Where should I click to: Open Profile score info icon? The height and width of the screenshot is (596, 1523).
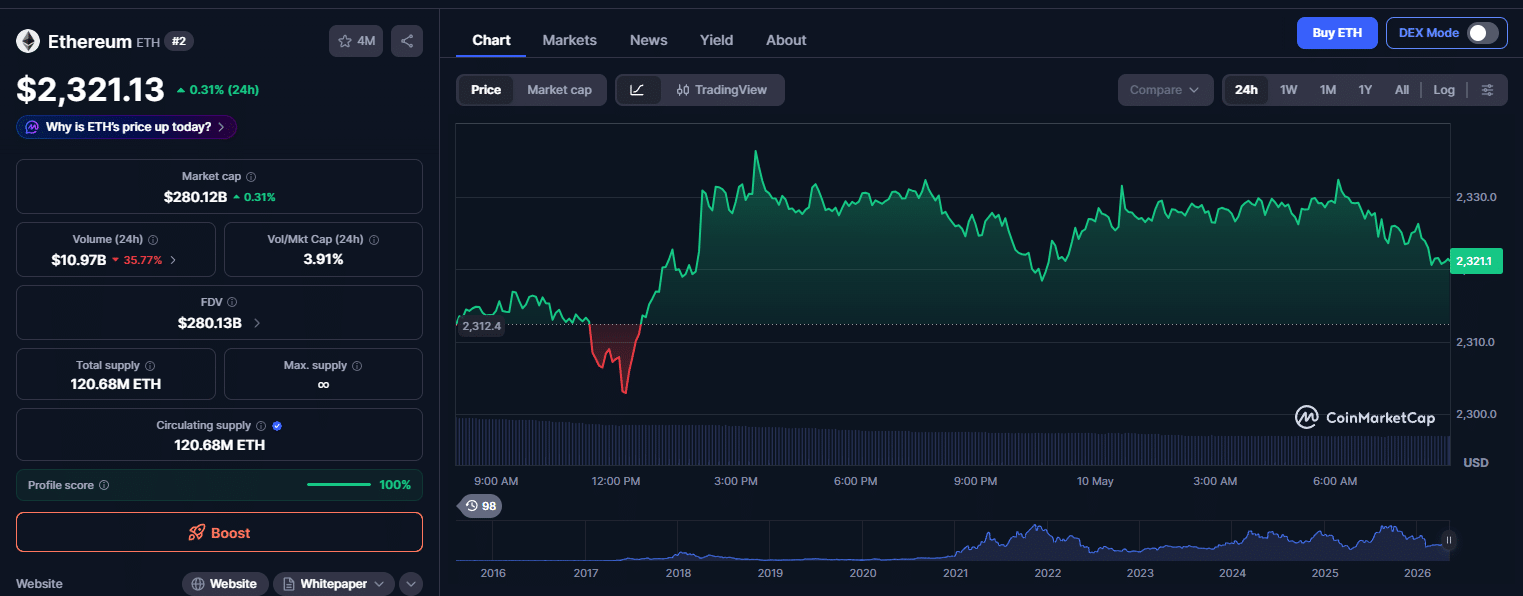(x=104, y=485)
